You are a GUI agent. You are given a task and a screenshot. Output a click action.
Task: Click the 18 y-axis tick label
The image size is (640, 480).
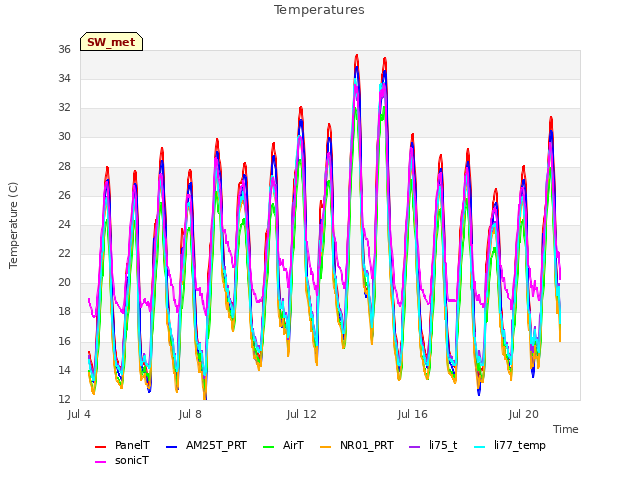point(64,312)
